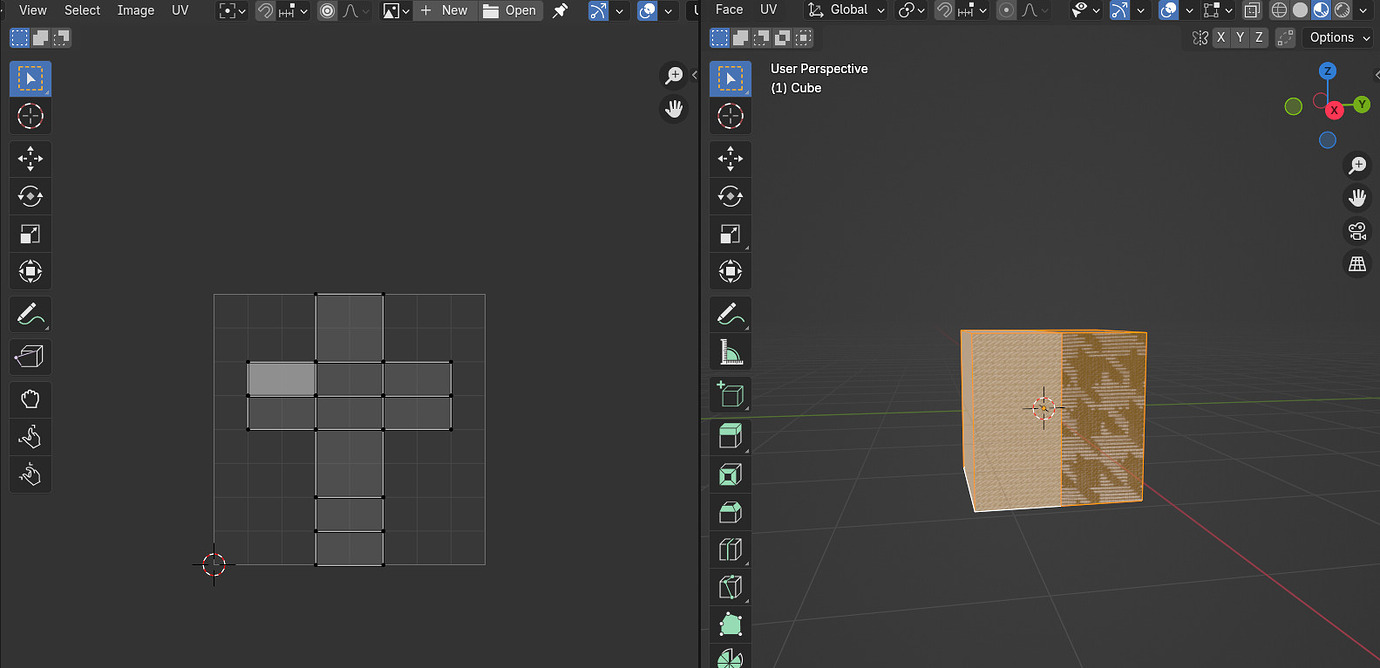Select the Transform tool in the UV editor
Screen dimensions: 1380x668
tap(30, 271)
